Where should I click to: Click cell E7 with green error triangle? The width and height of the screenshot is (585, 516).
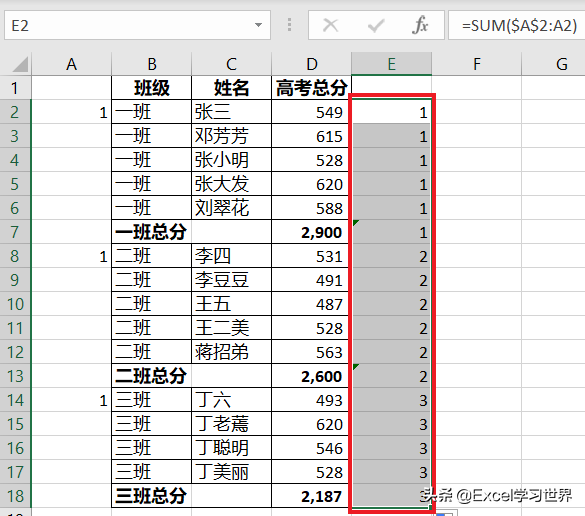pos(391,232)
